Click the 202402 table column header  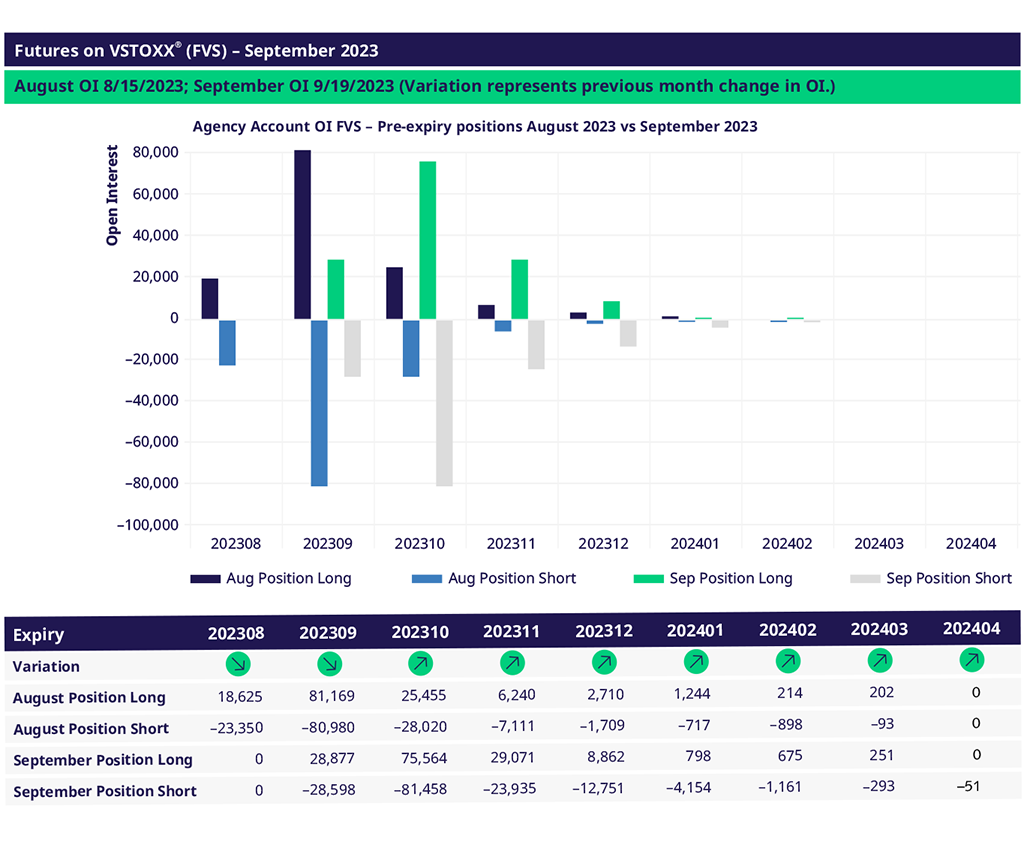[788, 630]
